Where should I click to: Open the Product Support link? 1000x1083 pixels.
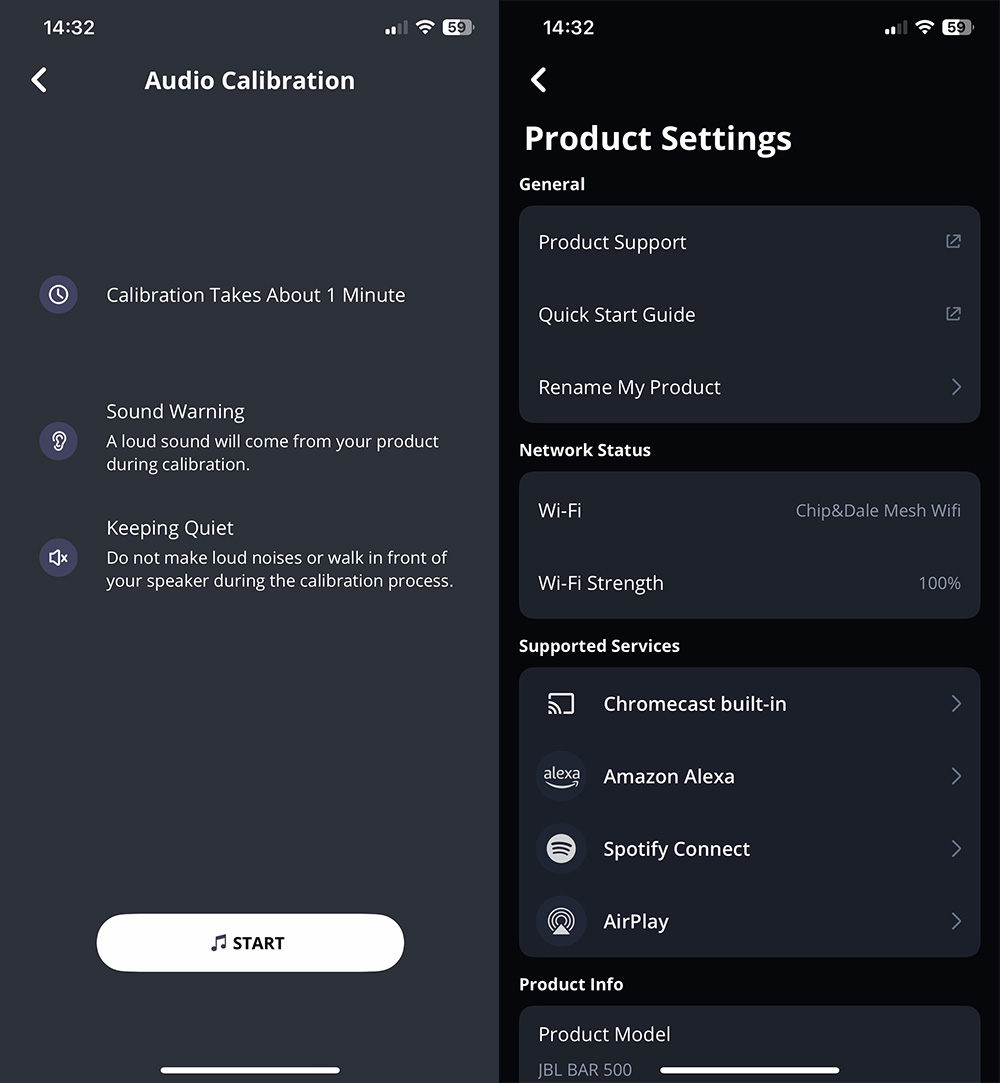612,242
